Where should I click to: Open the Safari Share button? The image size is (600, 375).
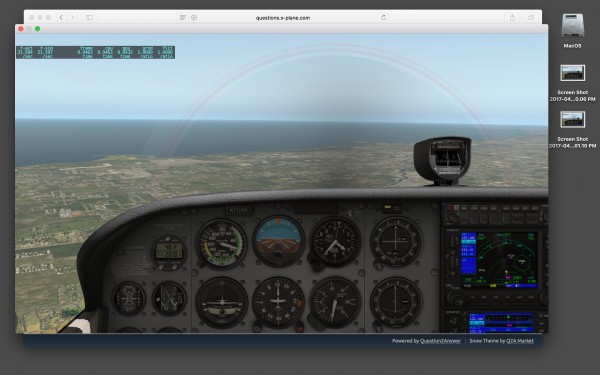point(512,18)
